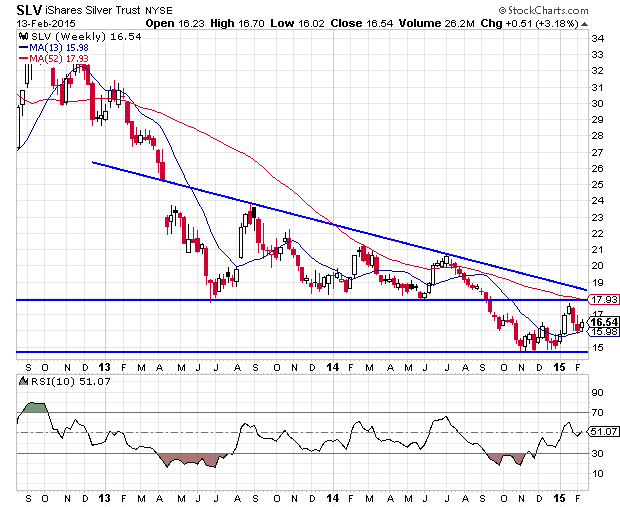Image resolution: width=620 pixels, height=507 pixels.
Task: Select the Open 16.23 value
Action: pyautogui.click(x=175, y=23)
